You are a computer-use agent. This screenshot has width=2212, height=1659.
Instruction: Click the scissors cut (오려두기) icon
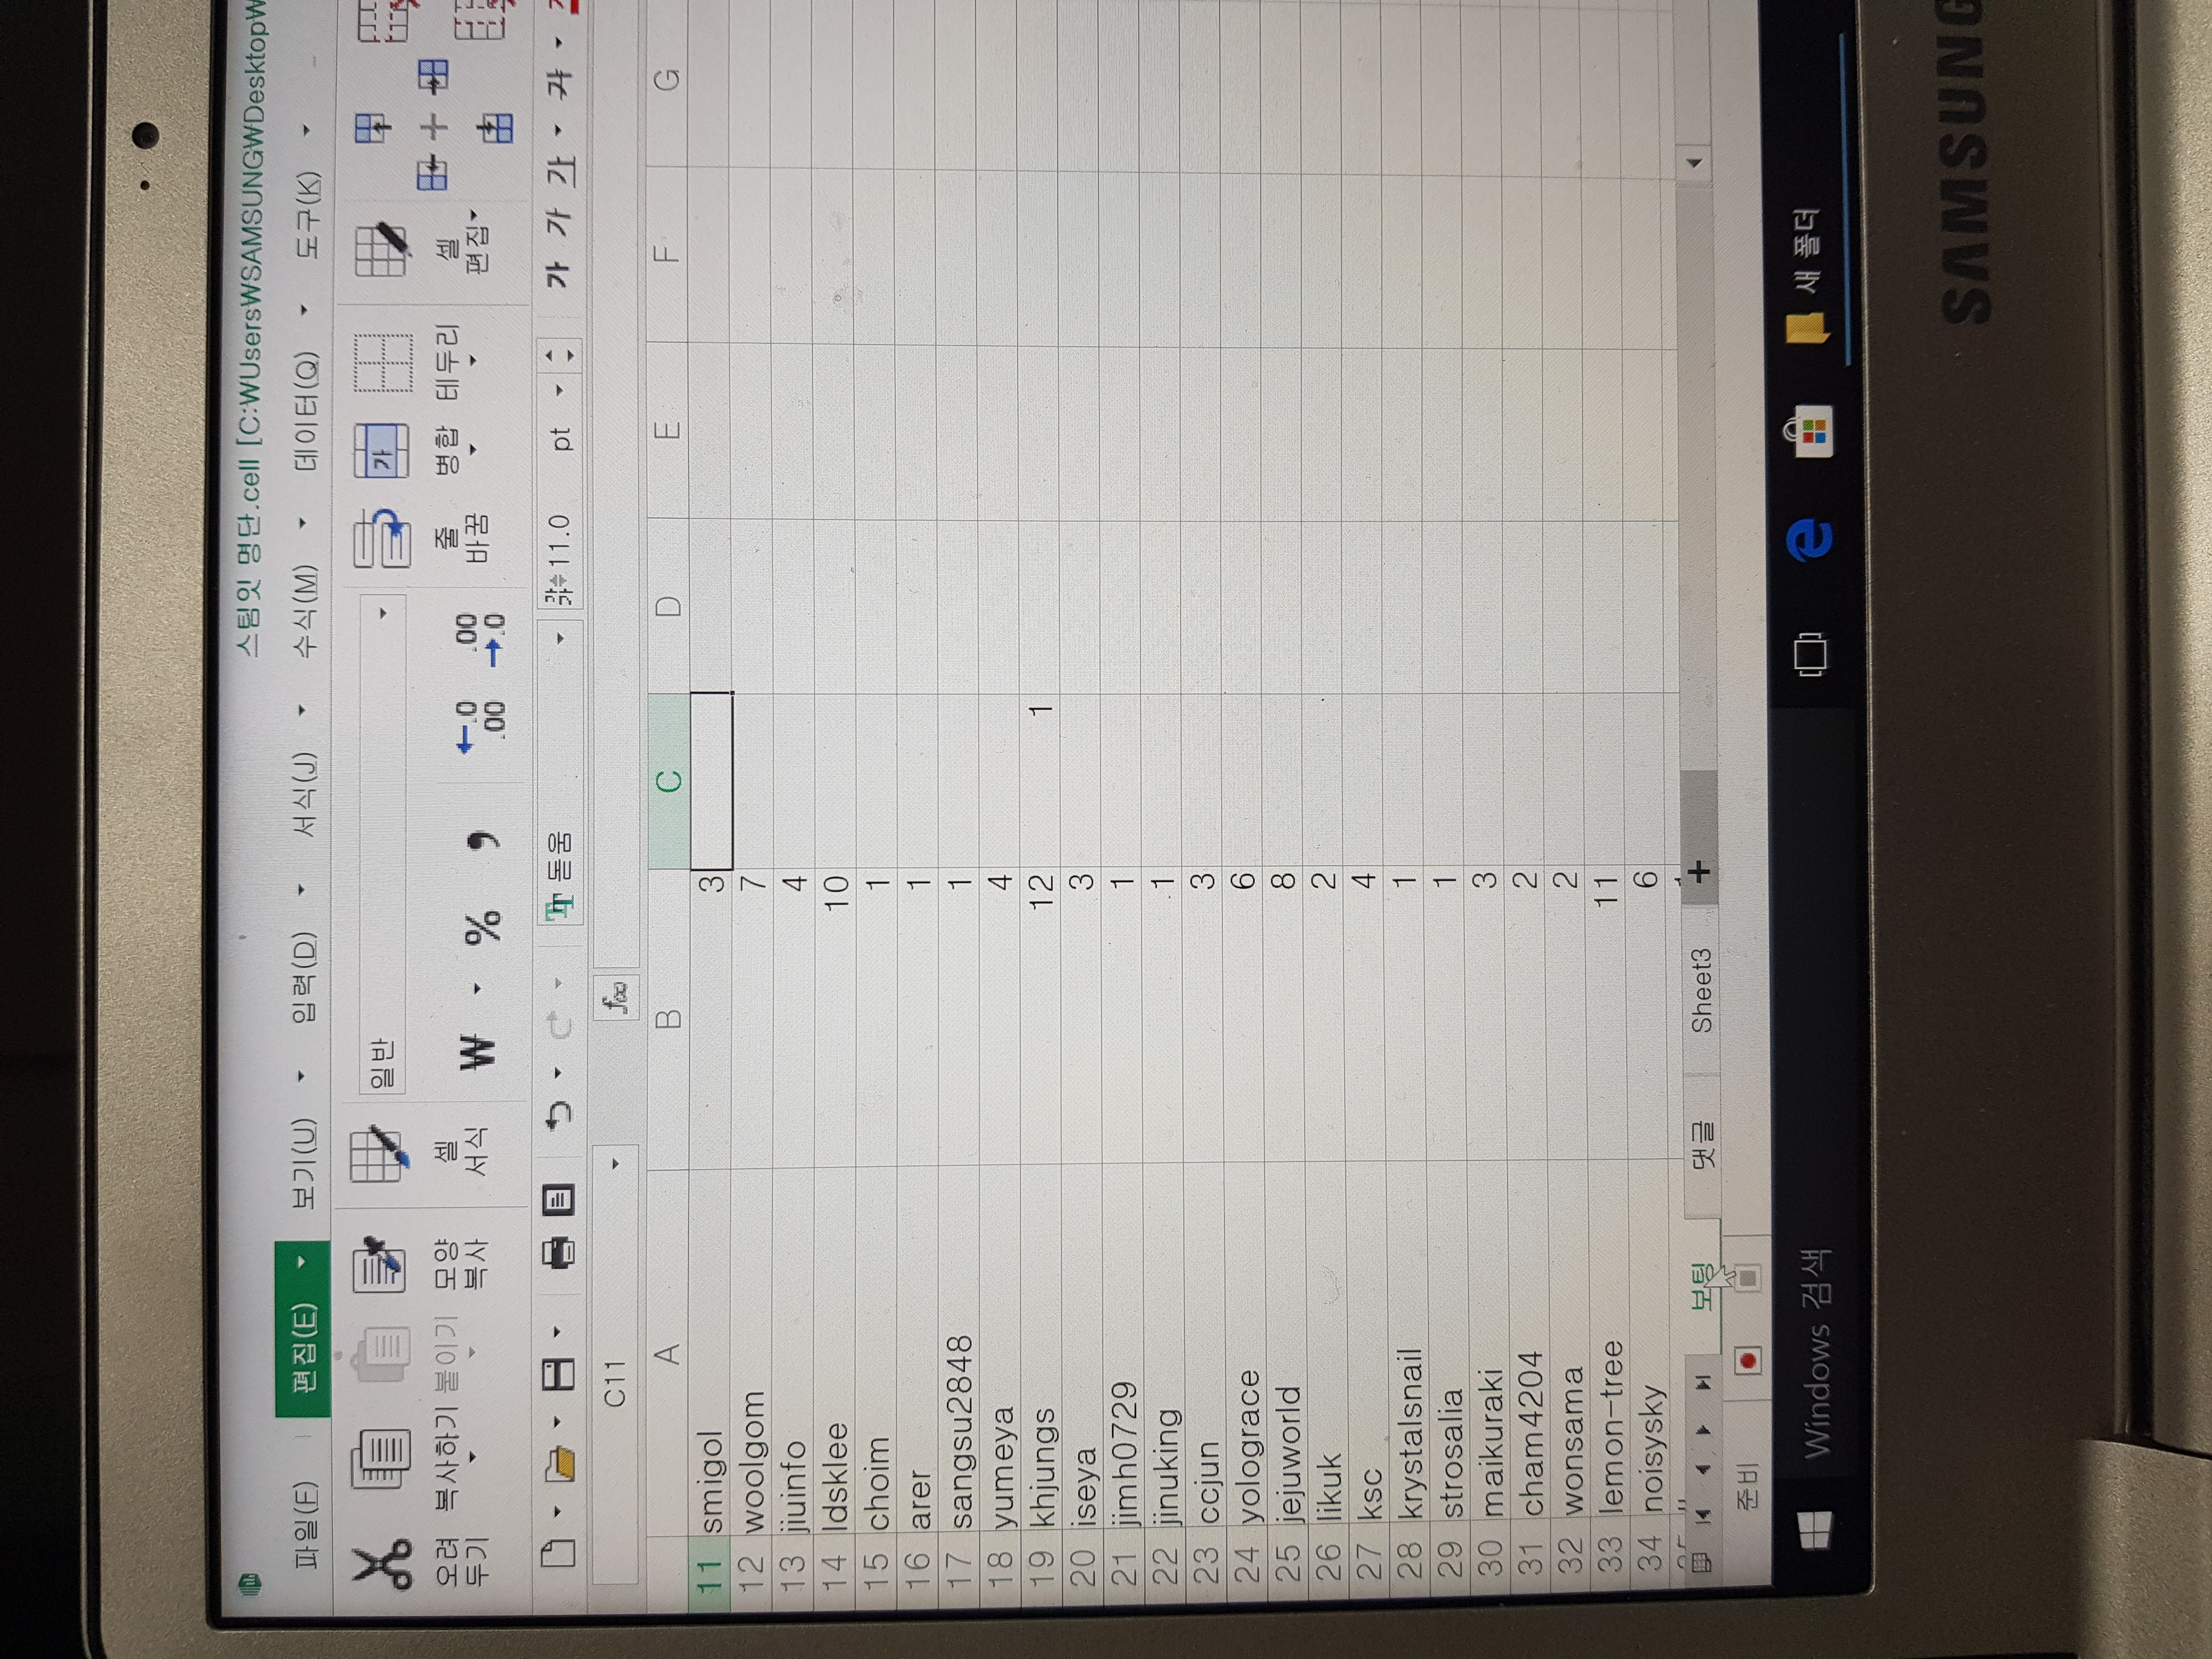tap(383, 1564)
